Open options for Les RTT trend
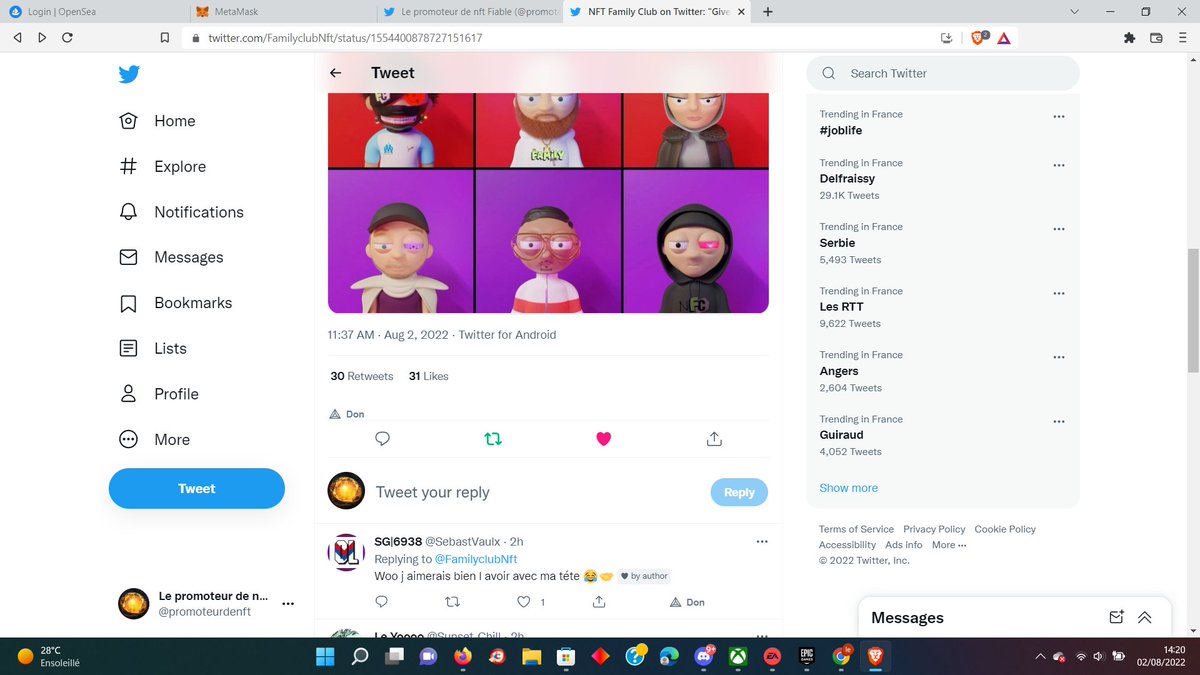Viewport: 1200px width, 675px height. click(x=1059, y=293)
